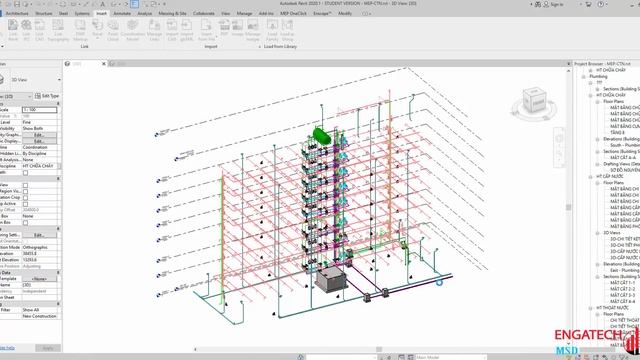Open the Annotate ribbon tab
Image resolution: width=640 pixels, height=360 pixels.
(x=122, y=13)
